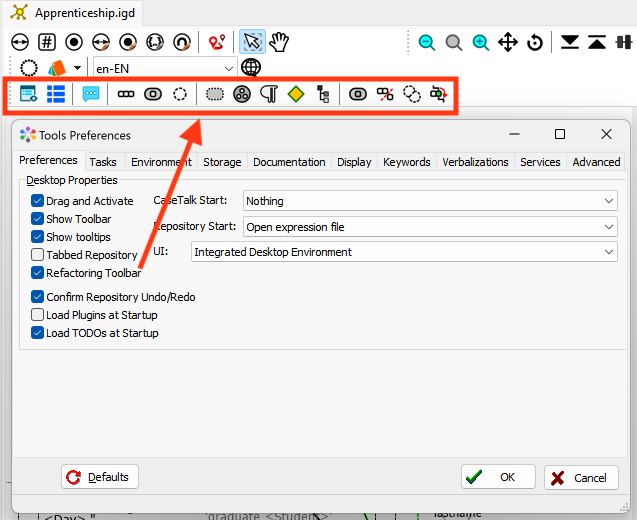Select the arrow pointer tool
Image resolution: width=637 pixels, height=520 pixels.
[x=252, y=42]
